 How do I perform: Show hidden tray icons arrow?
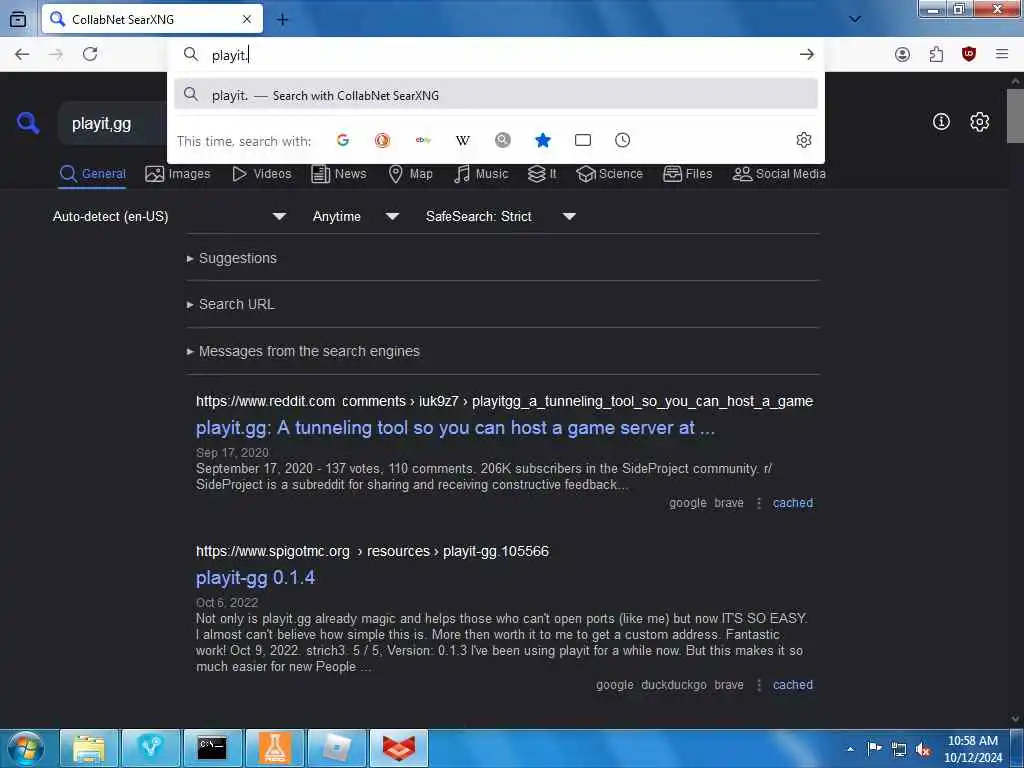pos(850,750)
